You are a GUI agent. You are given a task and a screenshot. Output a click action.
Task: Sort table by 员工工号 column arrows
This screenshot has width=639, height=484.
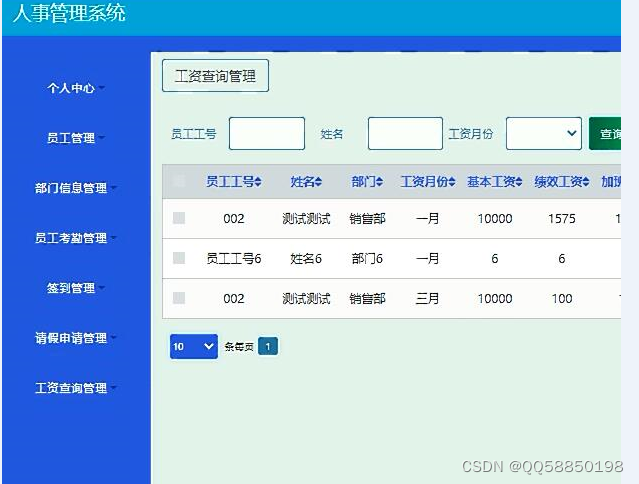pyautogui.click(x=258, y=182)
